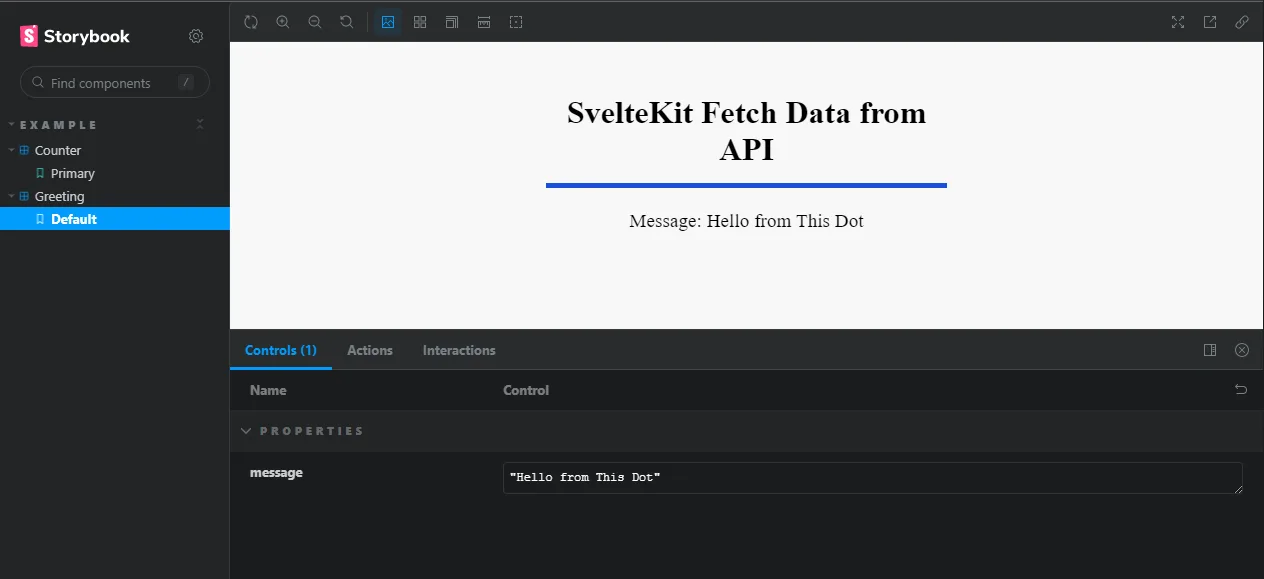Switch to the Actions tab
This screenshot has width=1264, height=579.
pyautogui.click(x=370, y=350)
